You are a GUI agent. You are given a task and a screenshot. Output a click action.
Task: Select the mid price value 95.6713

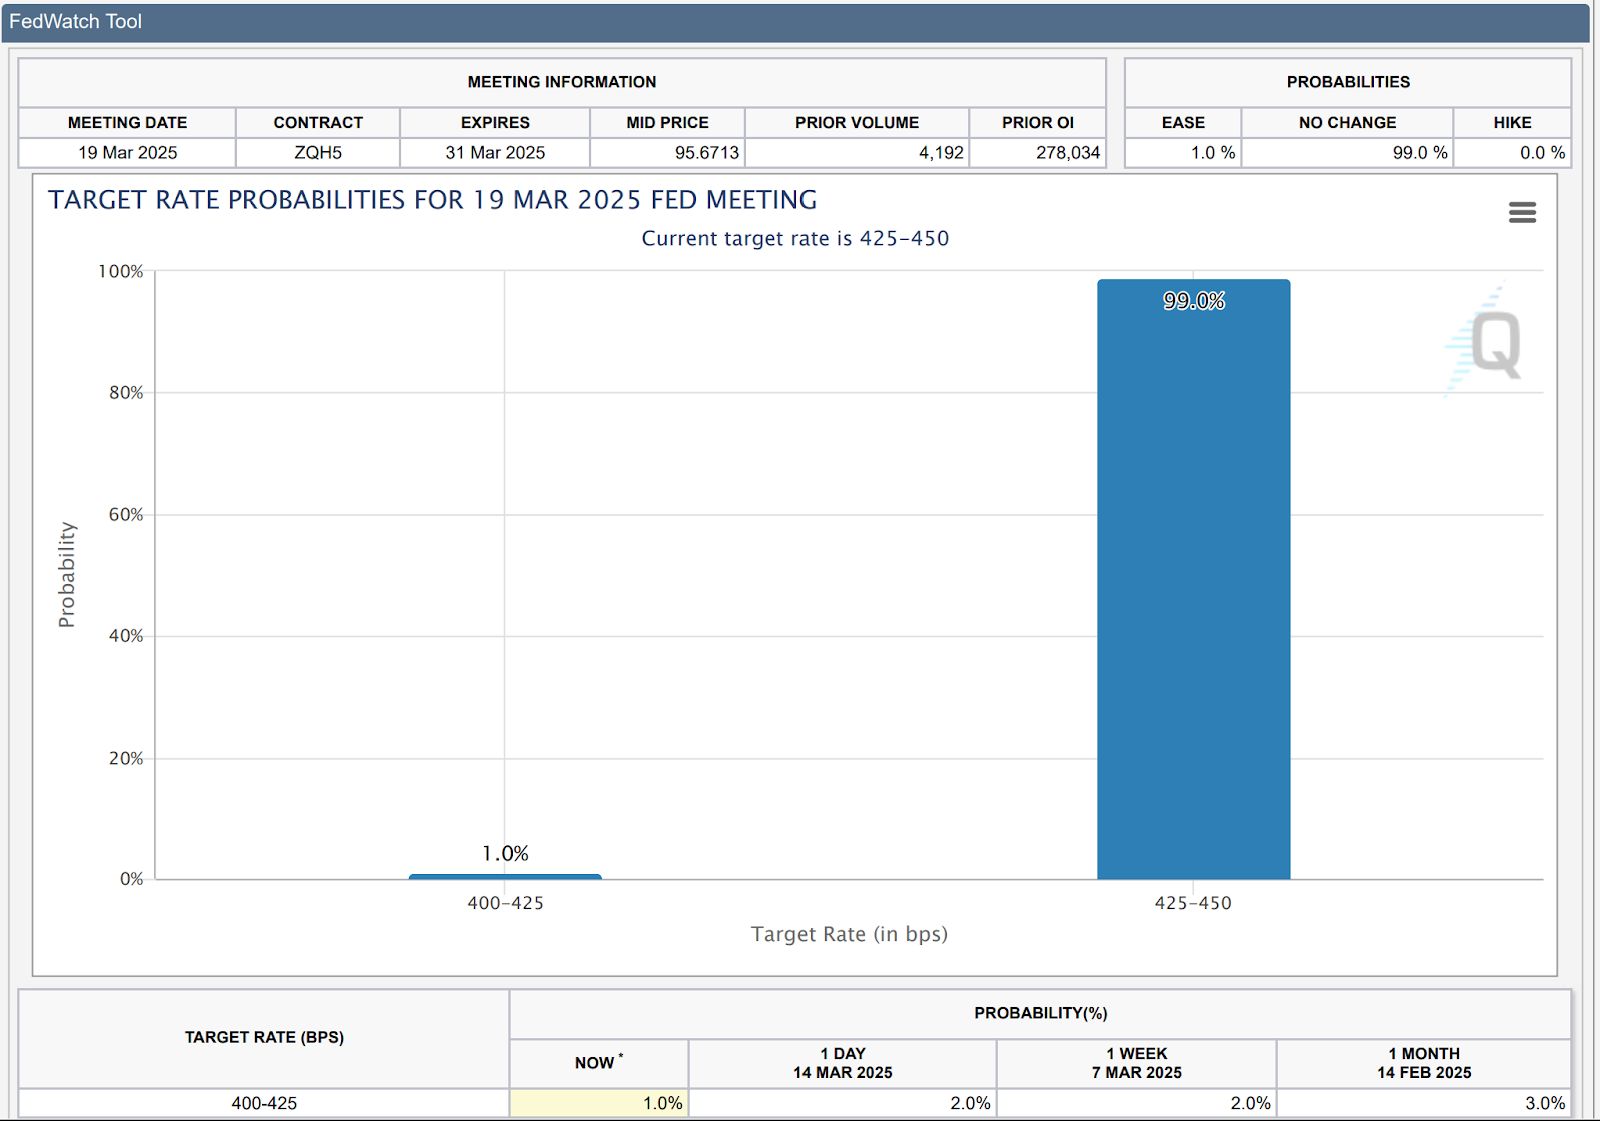click(705, 152)
